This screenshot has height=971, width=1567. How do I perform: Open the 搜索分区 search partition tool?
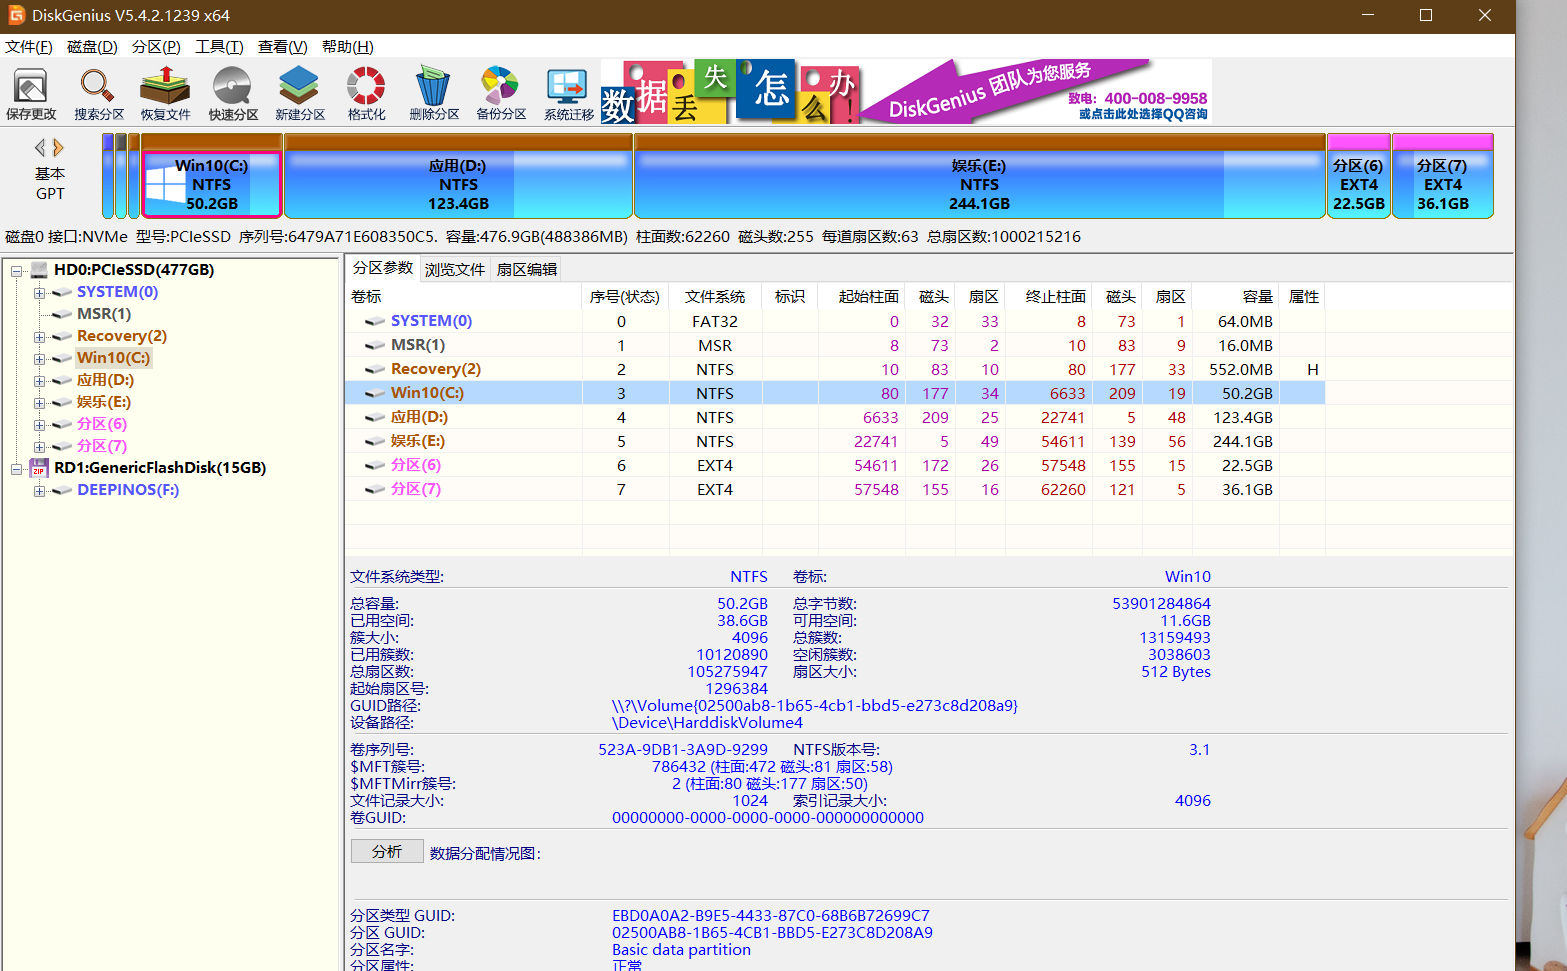pyautogui.click(x=99, y=94)
